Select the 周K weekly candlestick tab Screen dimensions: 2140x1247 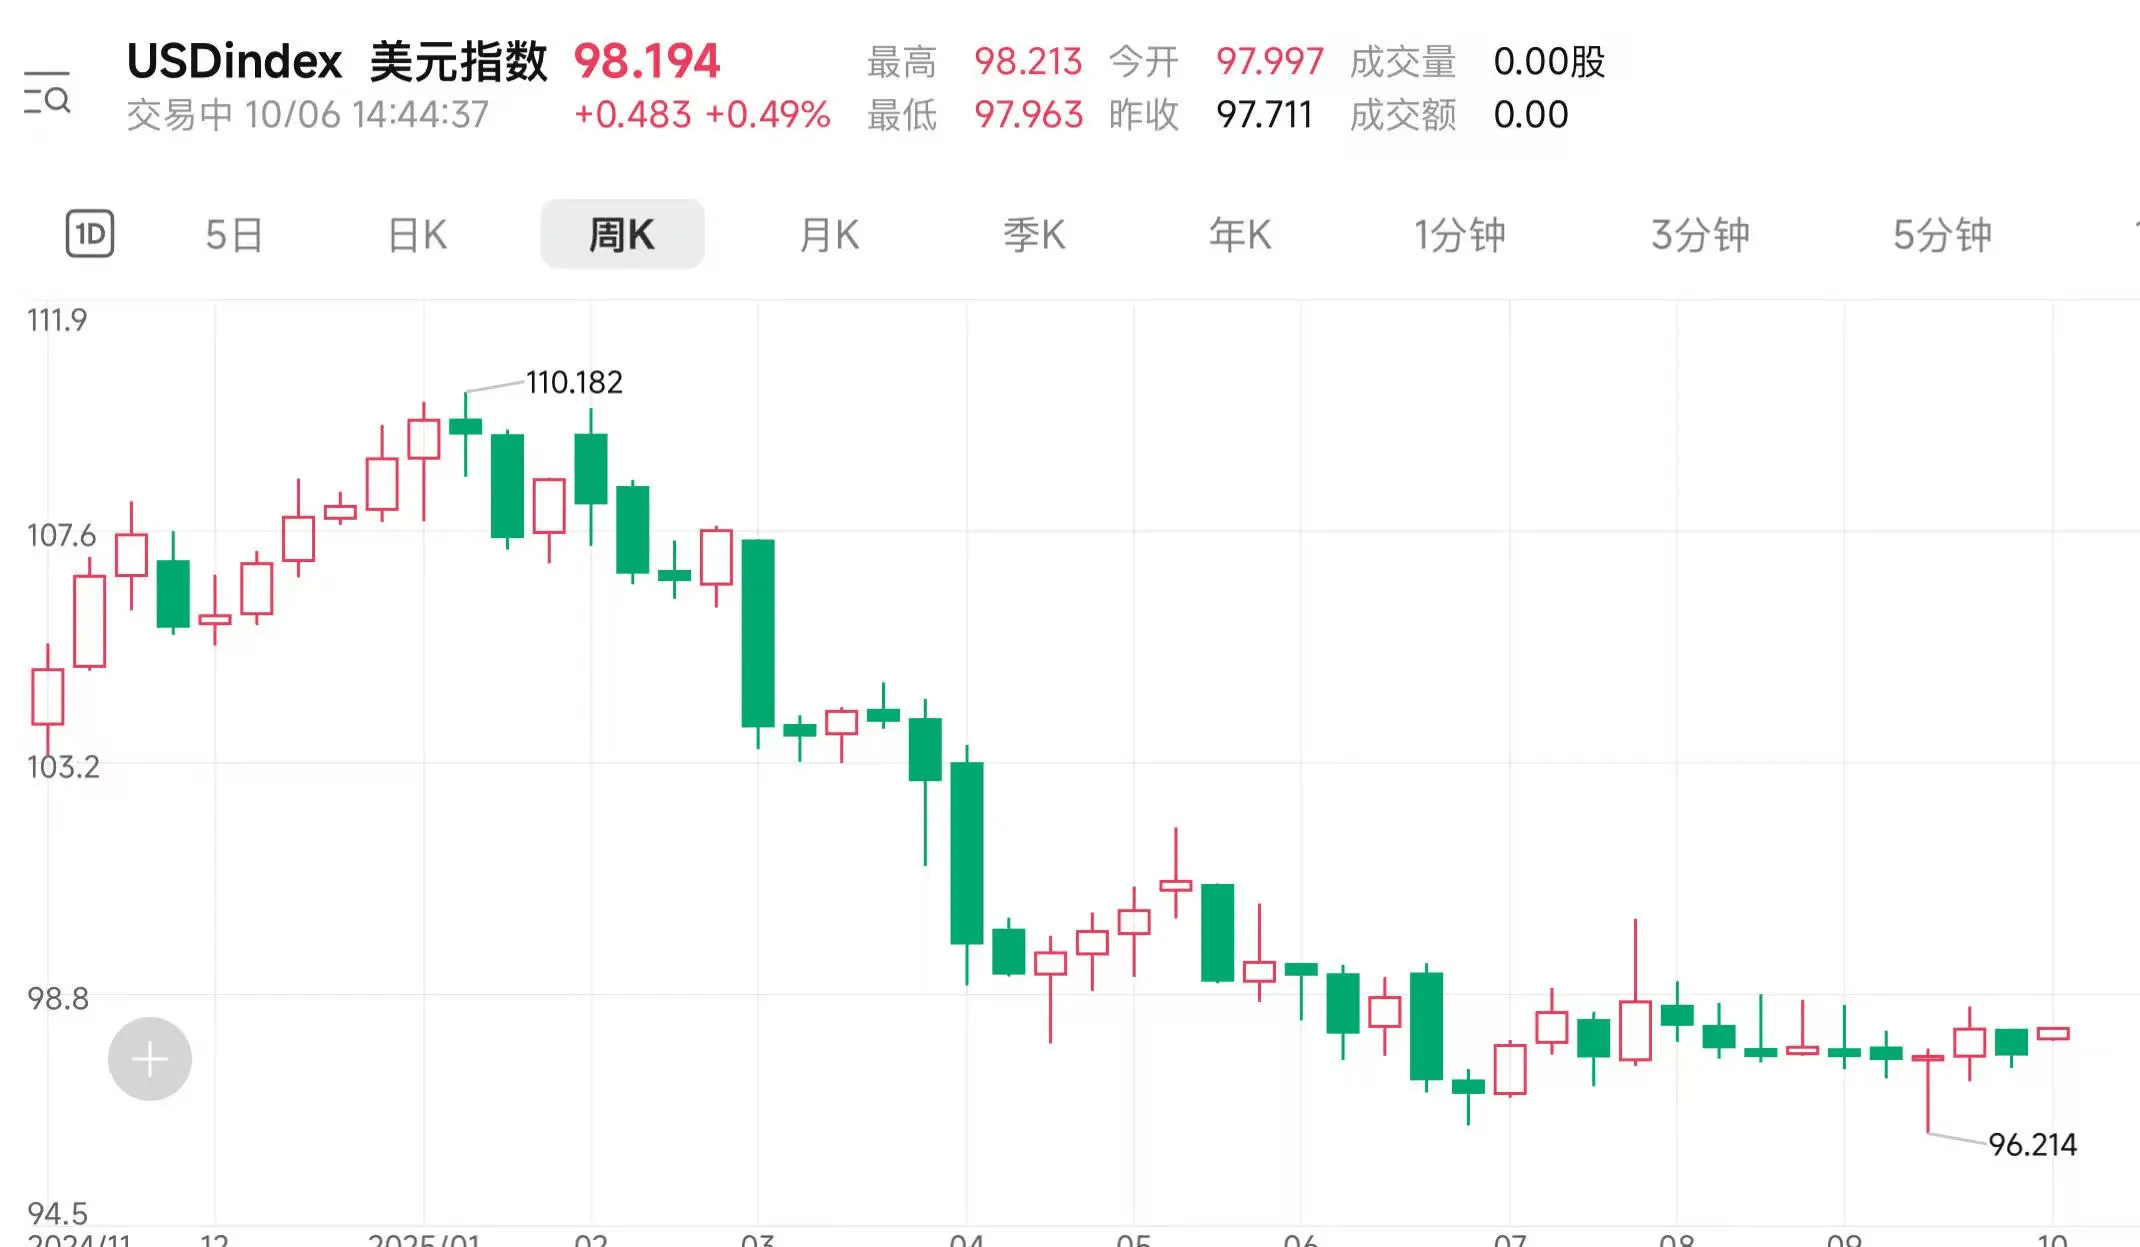pos(622,233)
